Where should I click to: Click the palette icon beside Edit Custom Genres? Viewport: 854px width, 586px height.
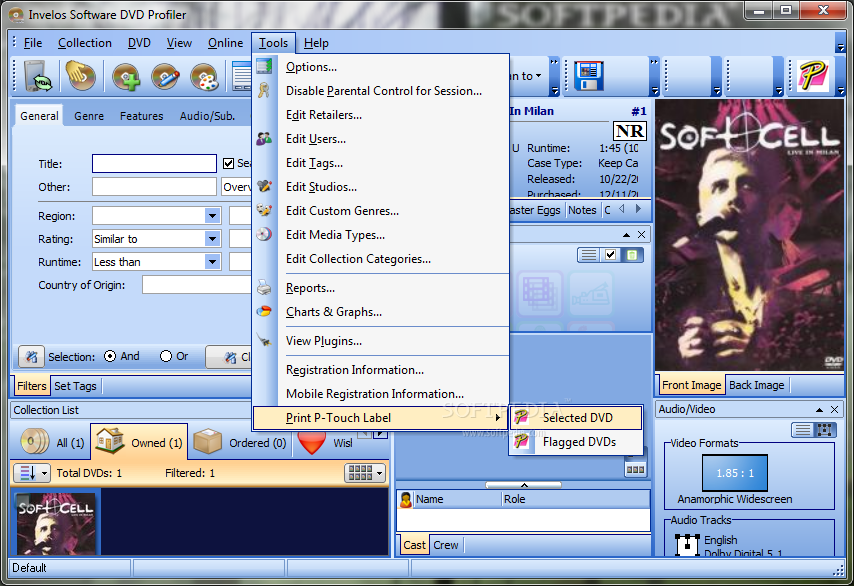point(264,210)
